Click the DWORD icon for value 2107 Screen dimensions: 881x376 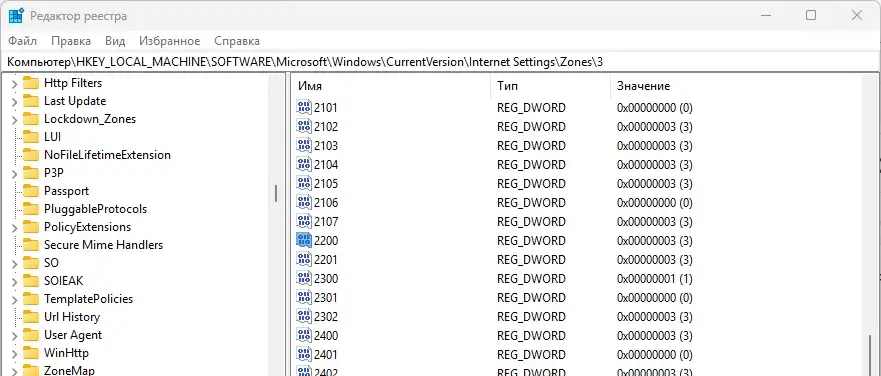303,221
